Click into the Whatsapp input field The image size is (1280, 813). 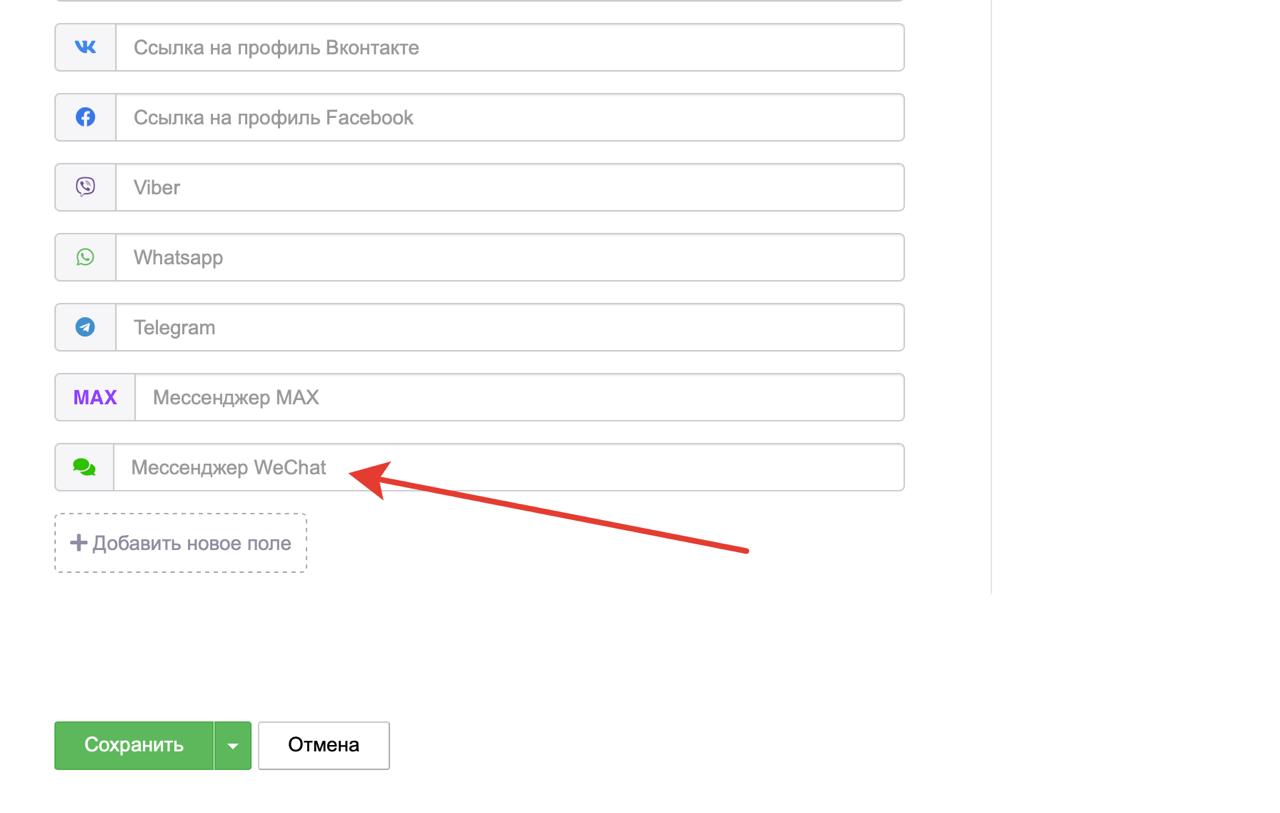510,257
